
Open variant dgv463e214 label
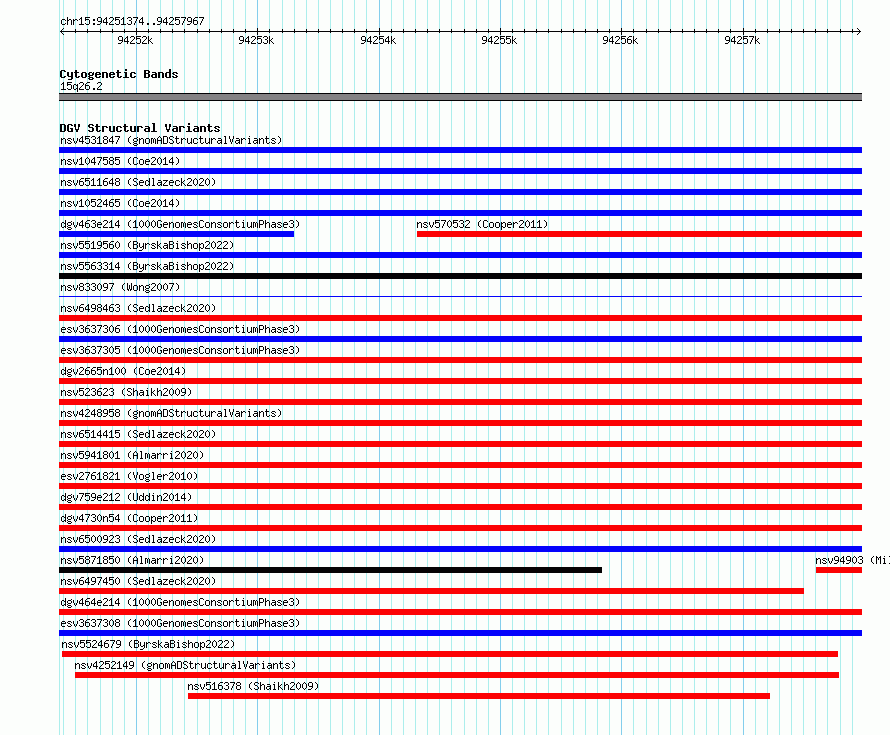click(x=180, y=224)
